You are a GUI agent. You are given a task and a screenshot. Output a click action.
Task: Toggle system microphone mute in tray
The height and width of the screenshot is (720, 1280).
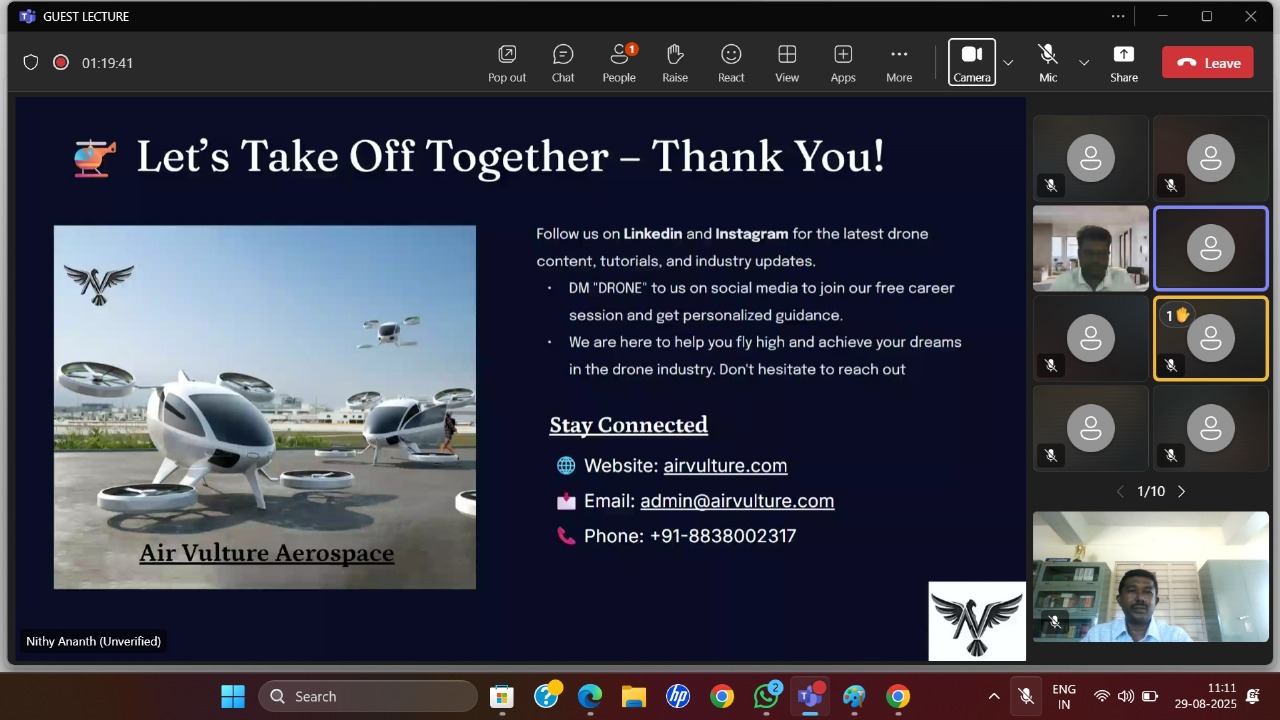[1025, 696]
